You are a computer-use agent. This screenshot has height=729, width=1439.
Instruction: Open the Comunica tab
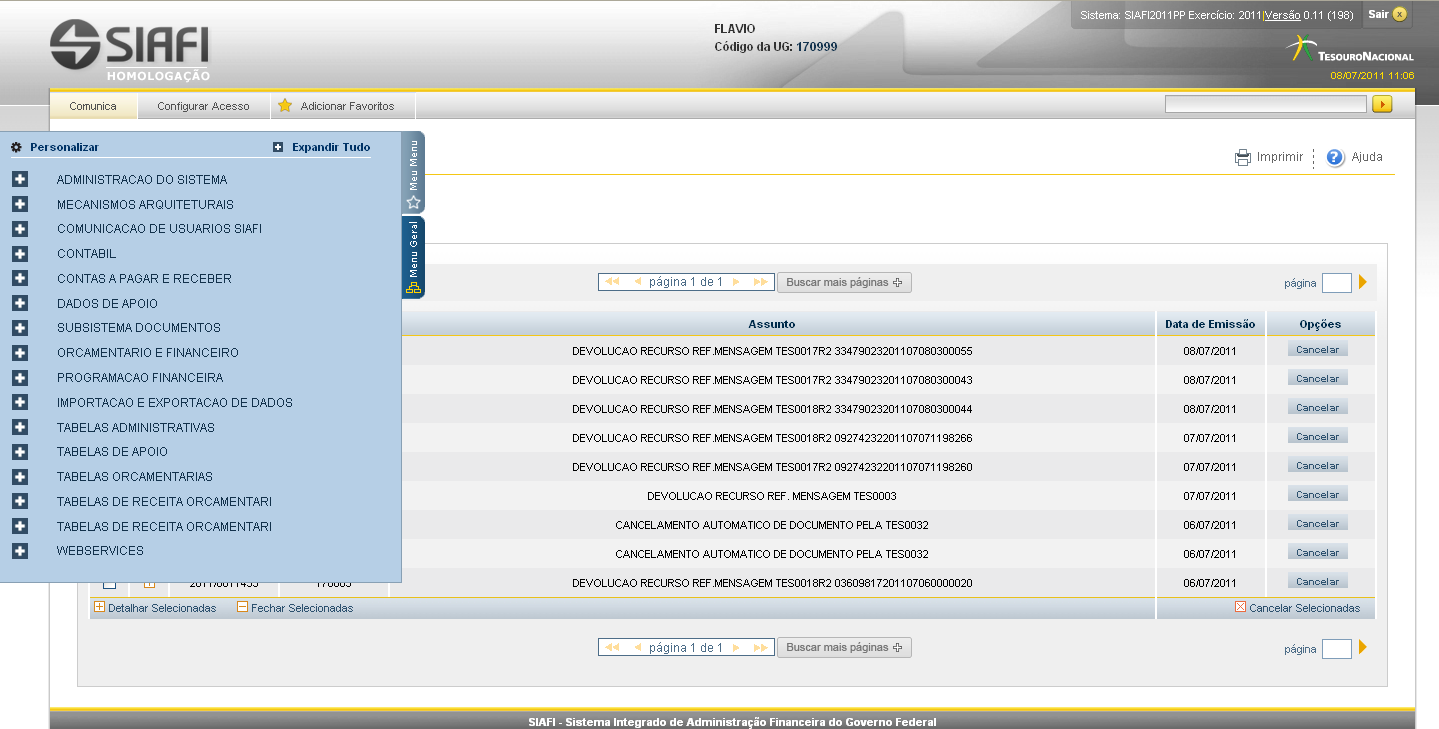tap(93, 105)
